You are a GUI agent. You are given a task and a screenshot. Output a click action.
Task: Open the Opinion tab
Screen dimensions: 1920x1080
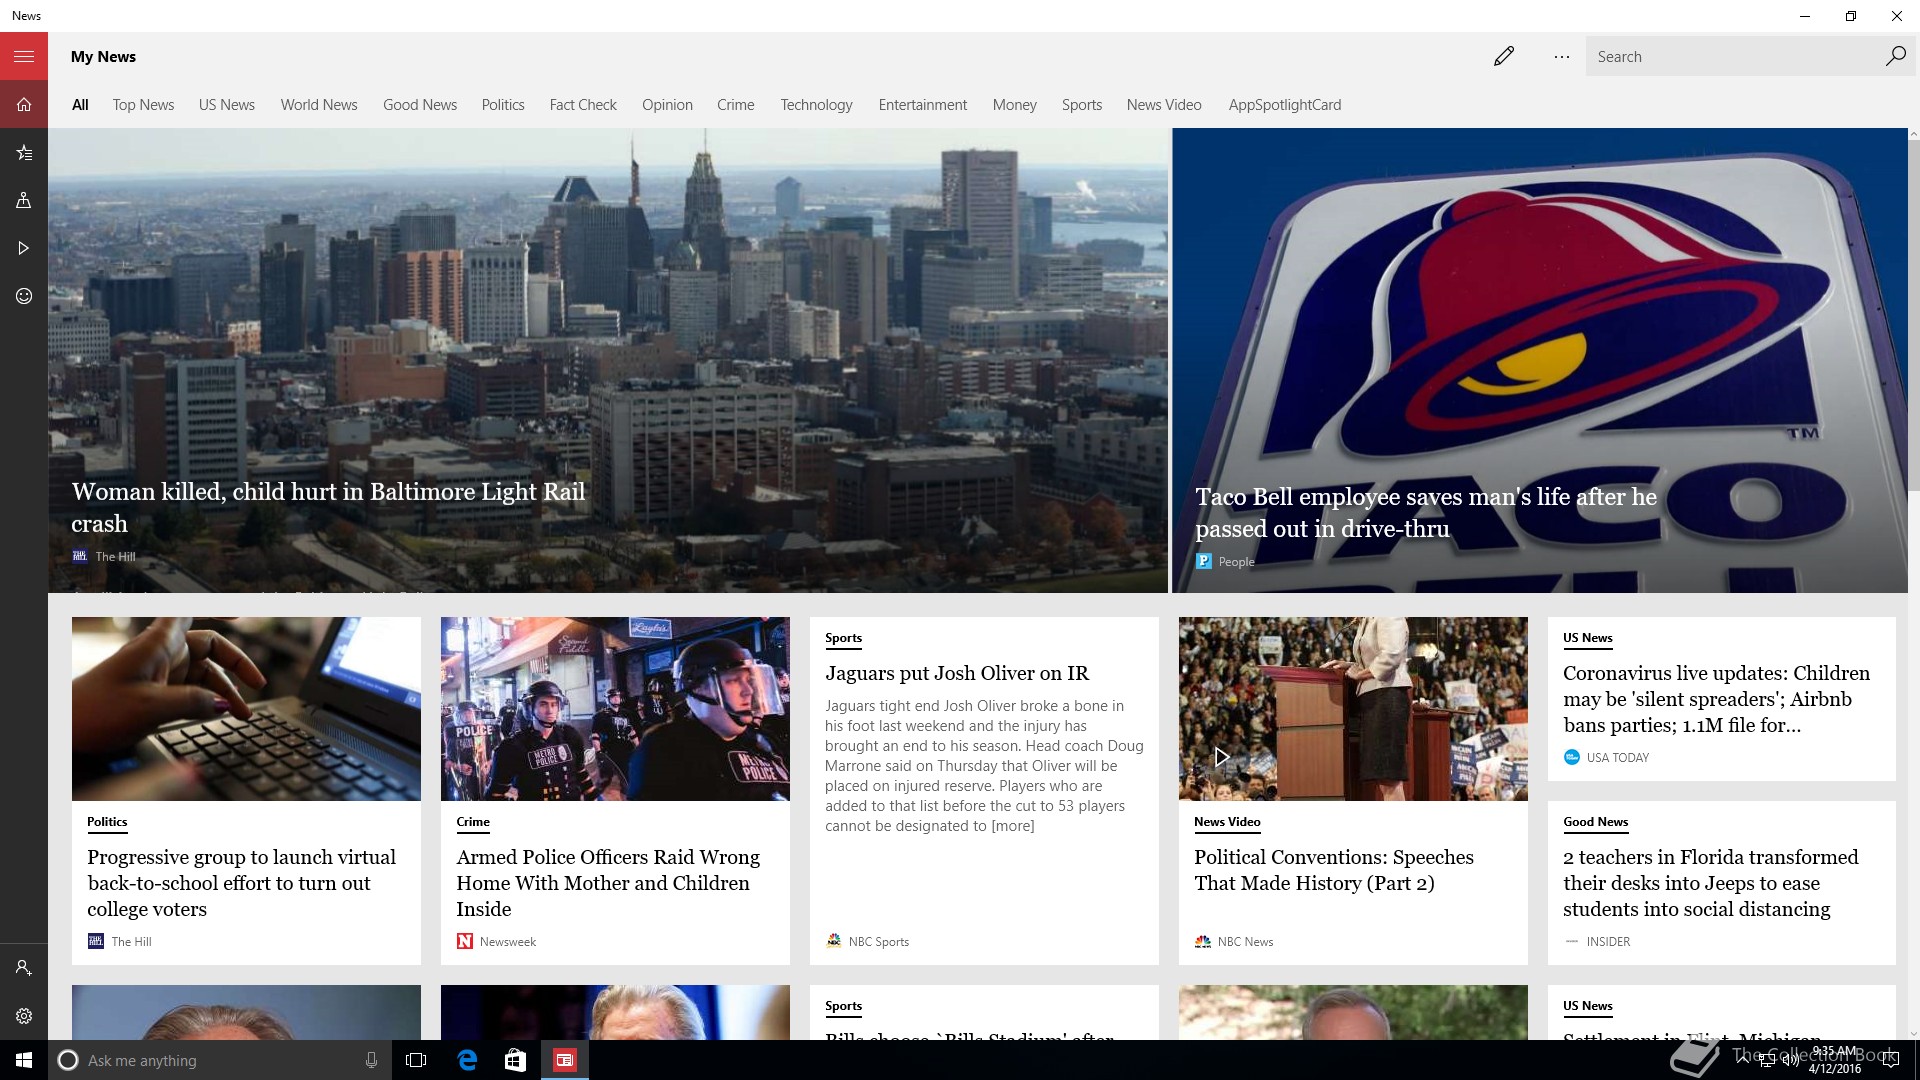[x=667, y=105]
